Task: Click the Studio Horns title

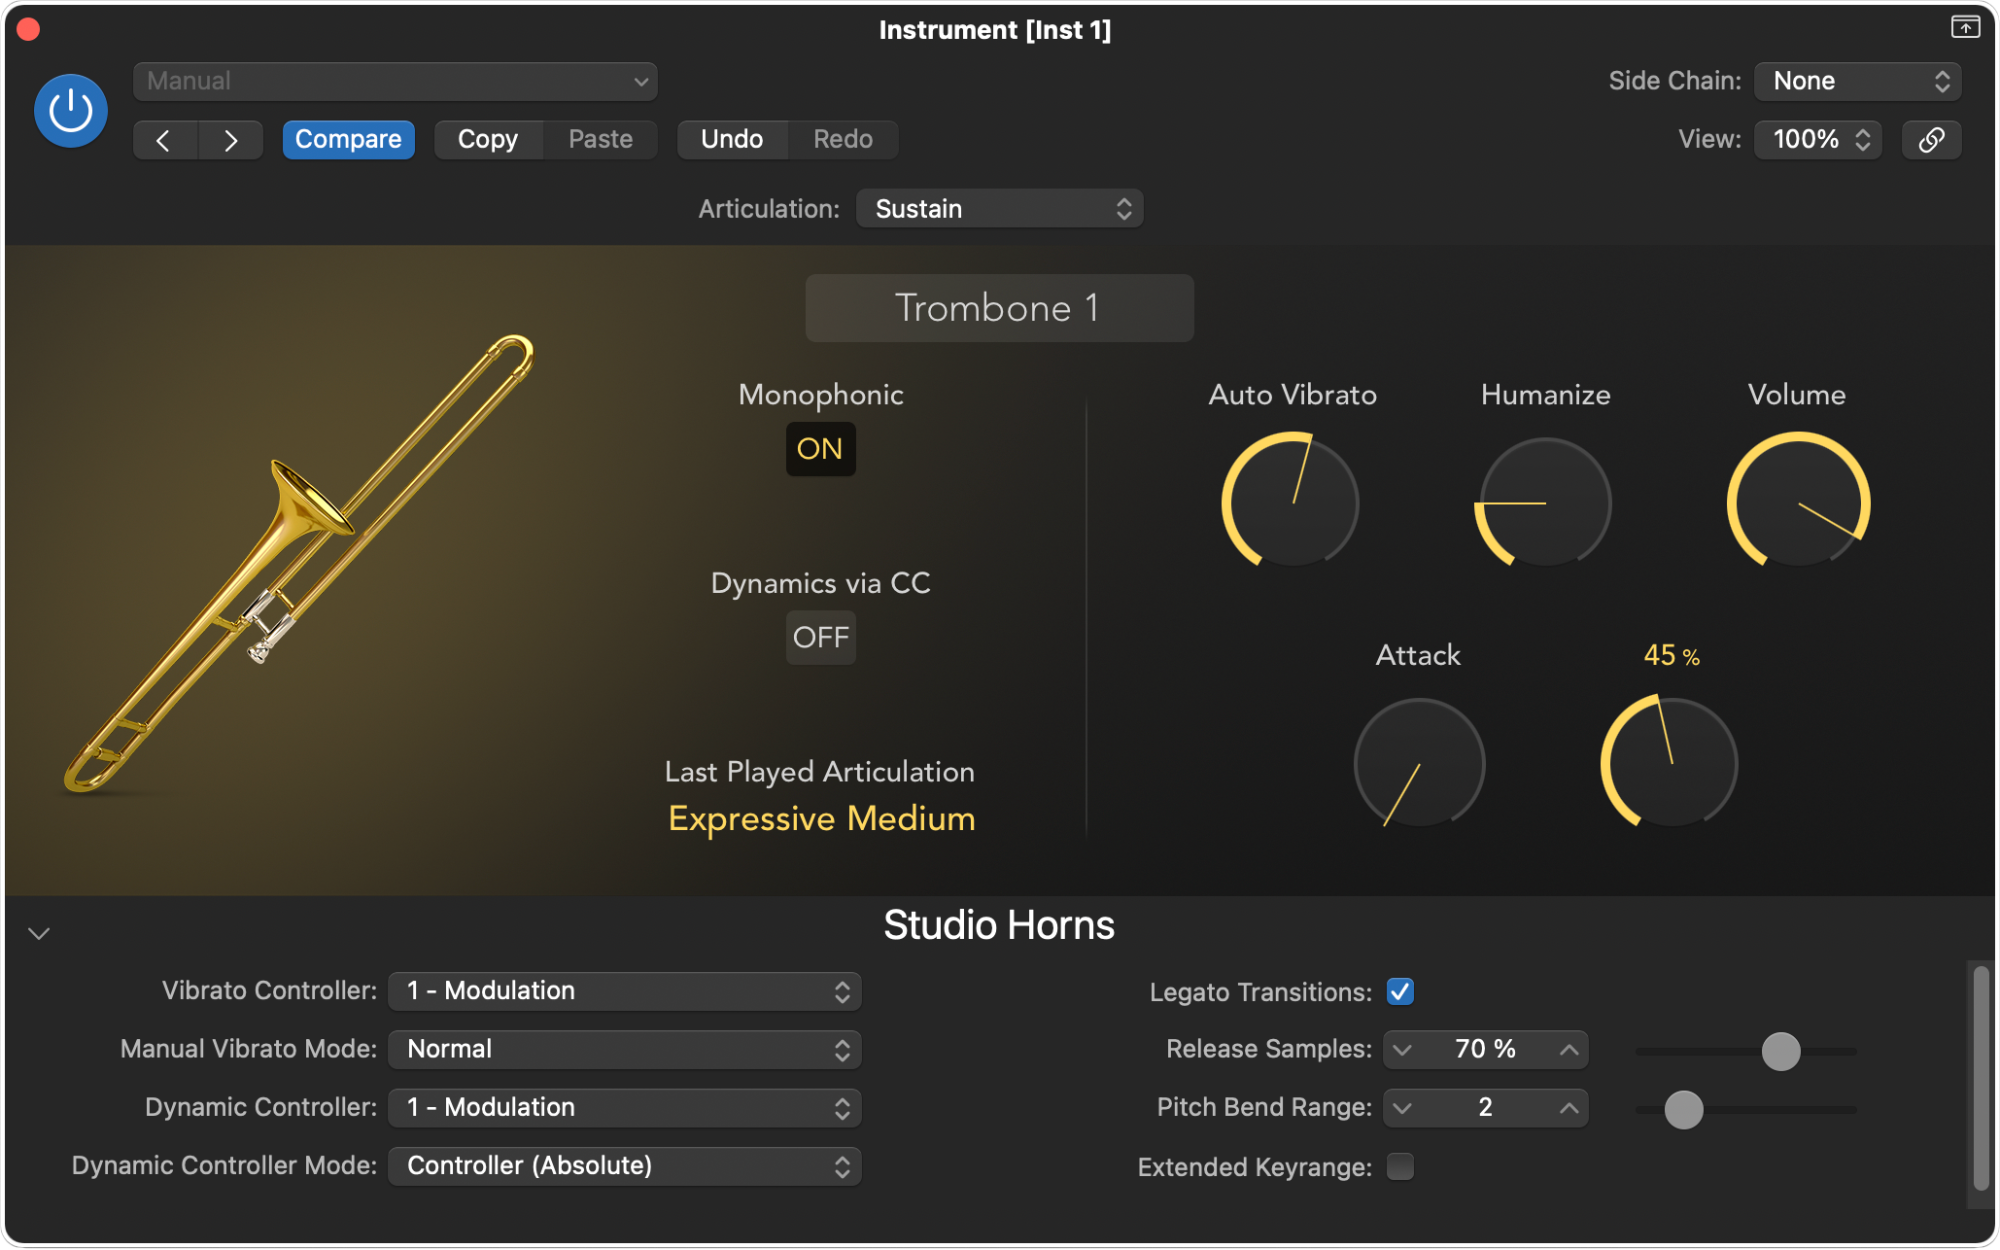Action: point(999,925)
